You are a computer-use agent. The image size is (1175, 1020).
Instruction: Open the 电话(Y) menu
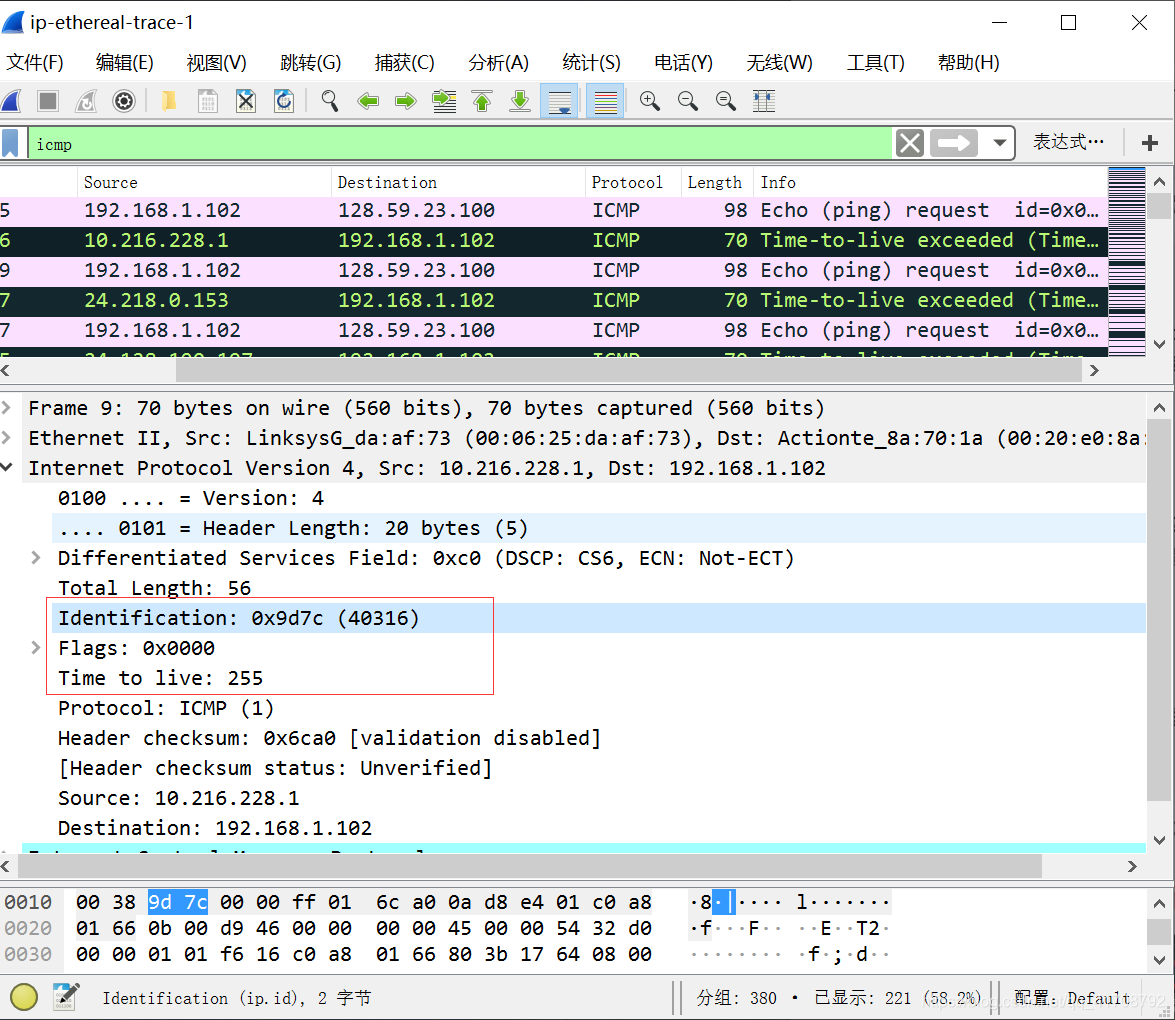[x=683, y=62]
